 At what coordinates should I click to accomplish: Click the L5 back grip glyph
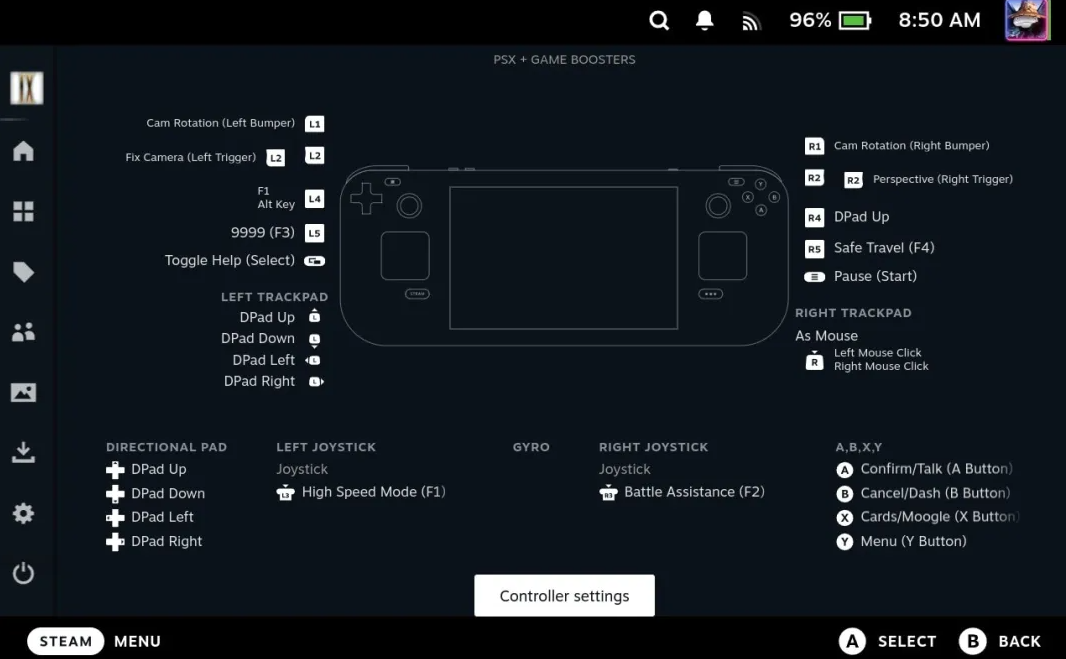tap(314, 233)
